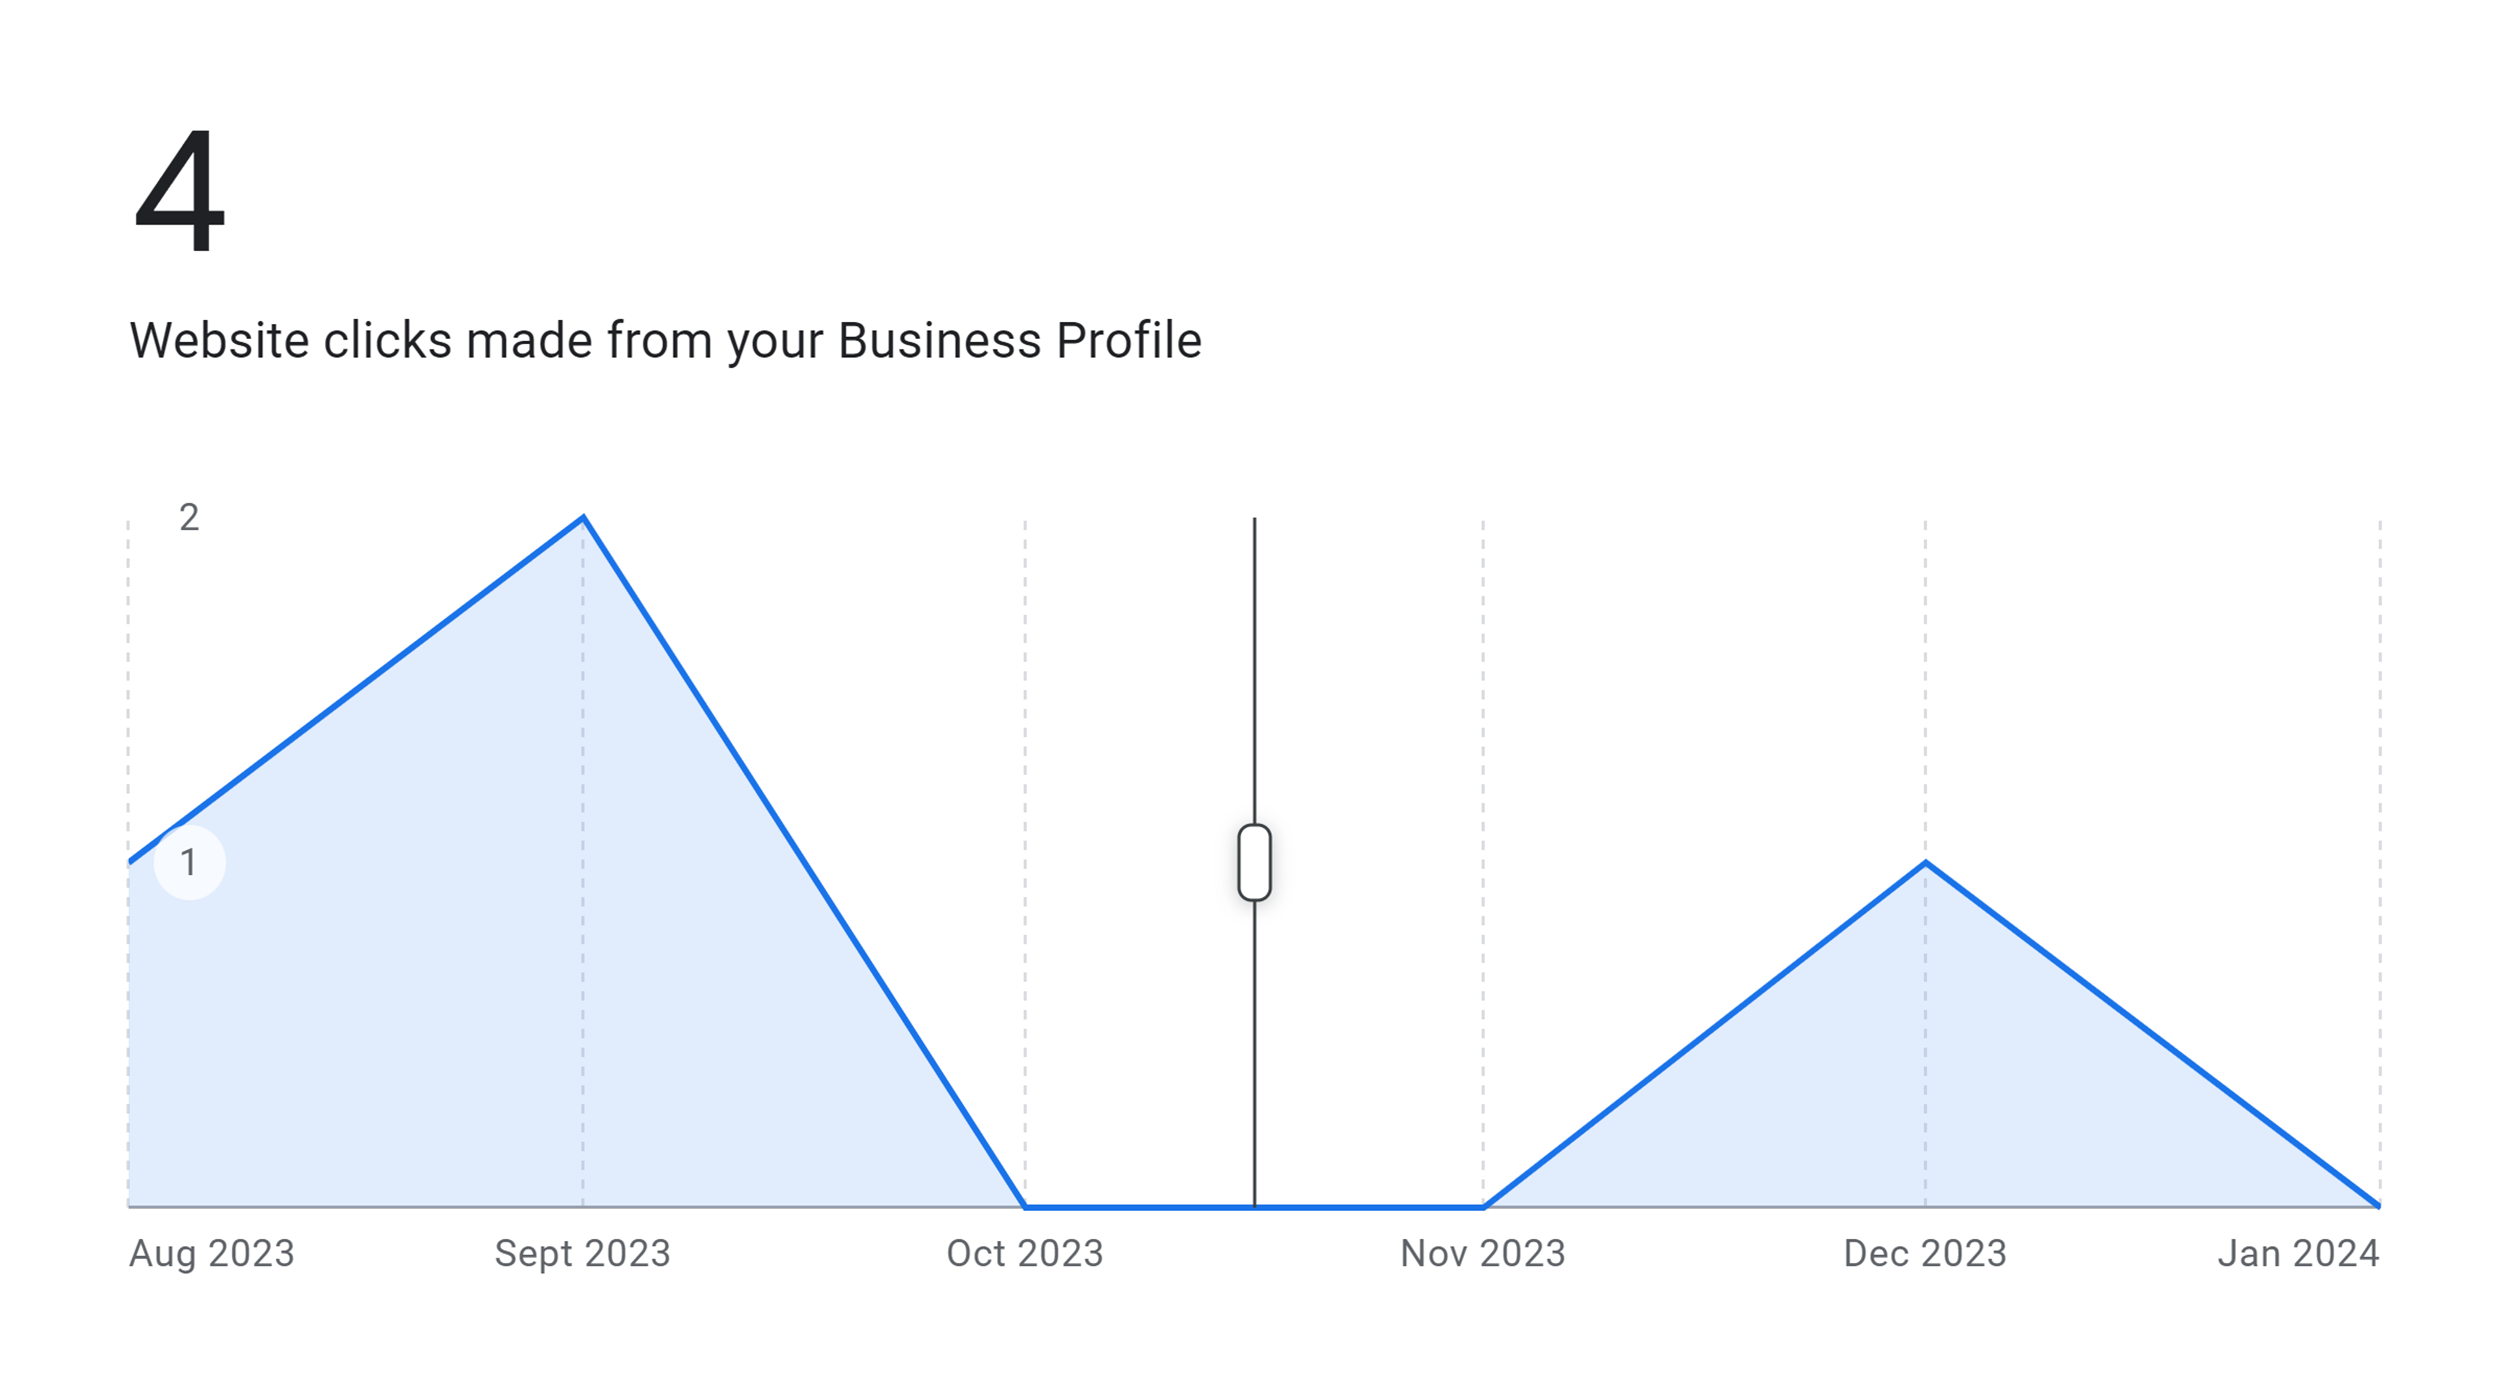Screen dimensions: 2500x1399
Task: Click the circled 1 y-axis label
Action: (x=189, y=862)
